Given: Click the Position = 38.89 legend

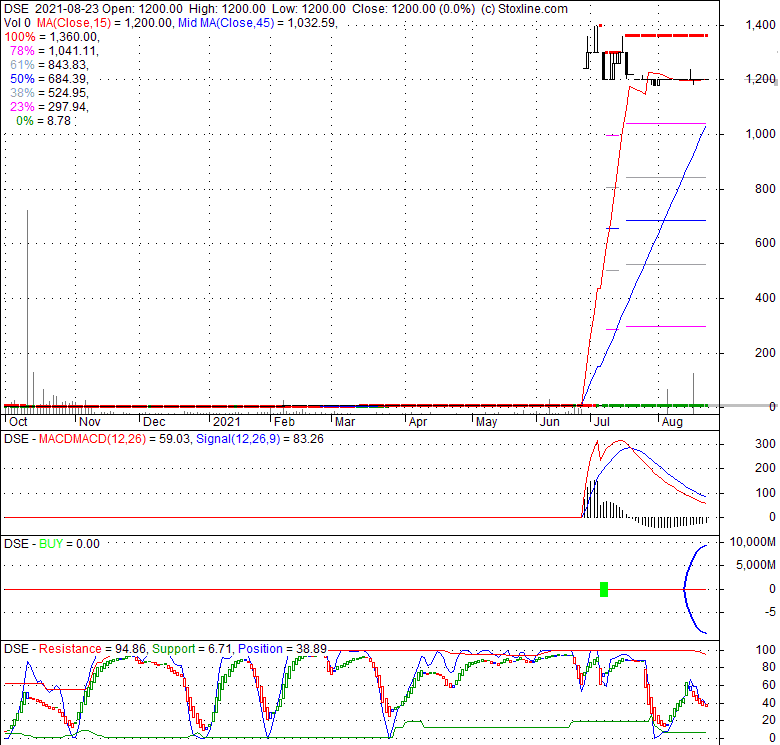Looking at the screenshot, I should point(282,649).
